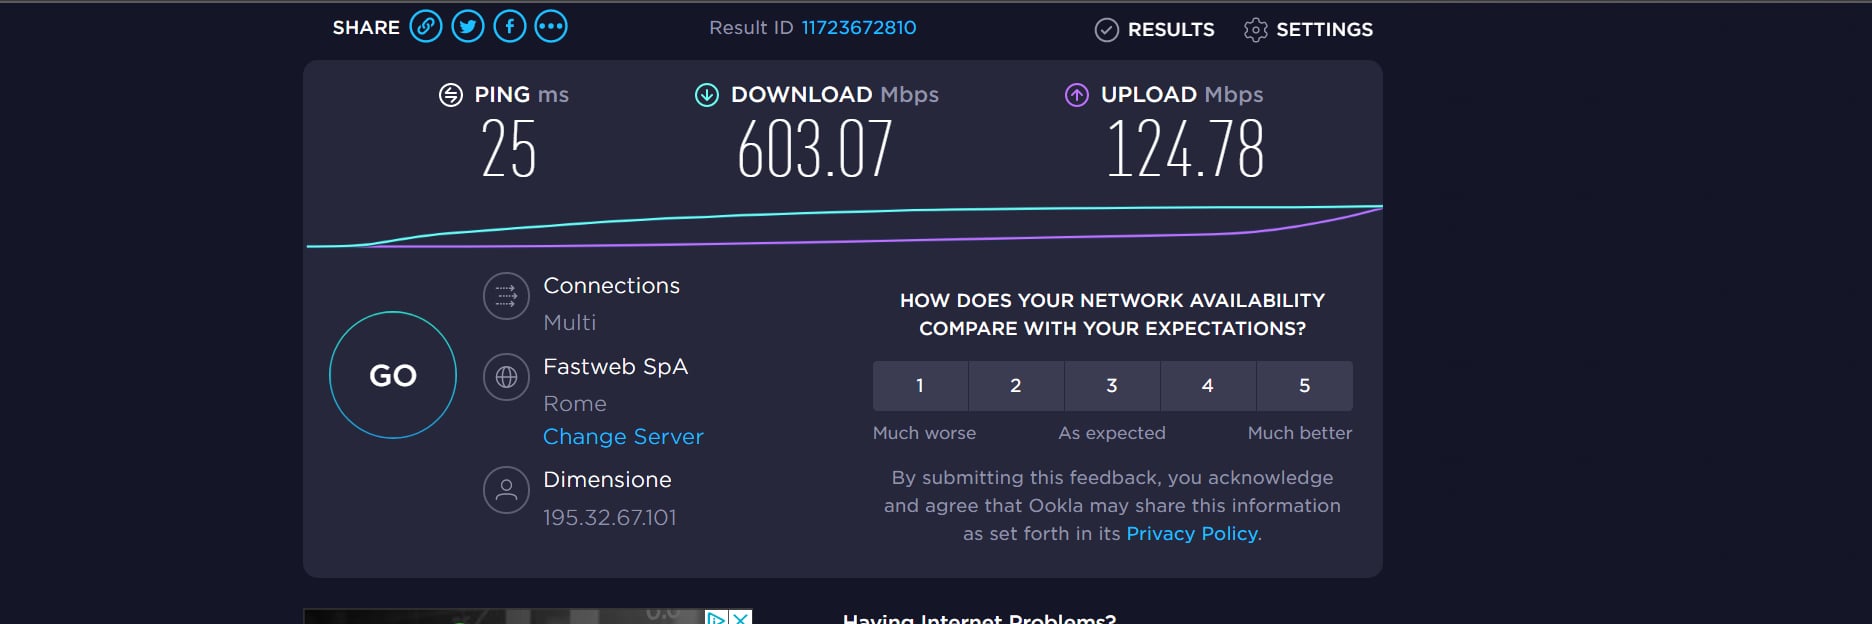Viewport: 1872px width, 624px height.
Task: Open the Results tab
Action: tap(1155, 30)
